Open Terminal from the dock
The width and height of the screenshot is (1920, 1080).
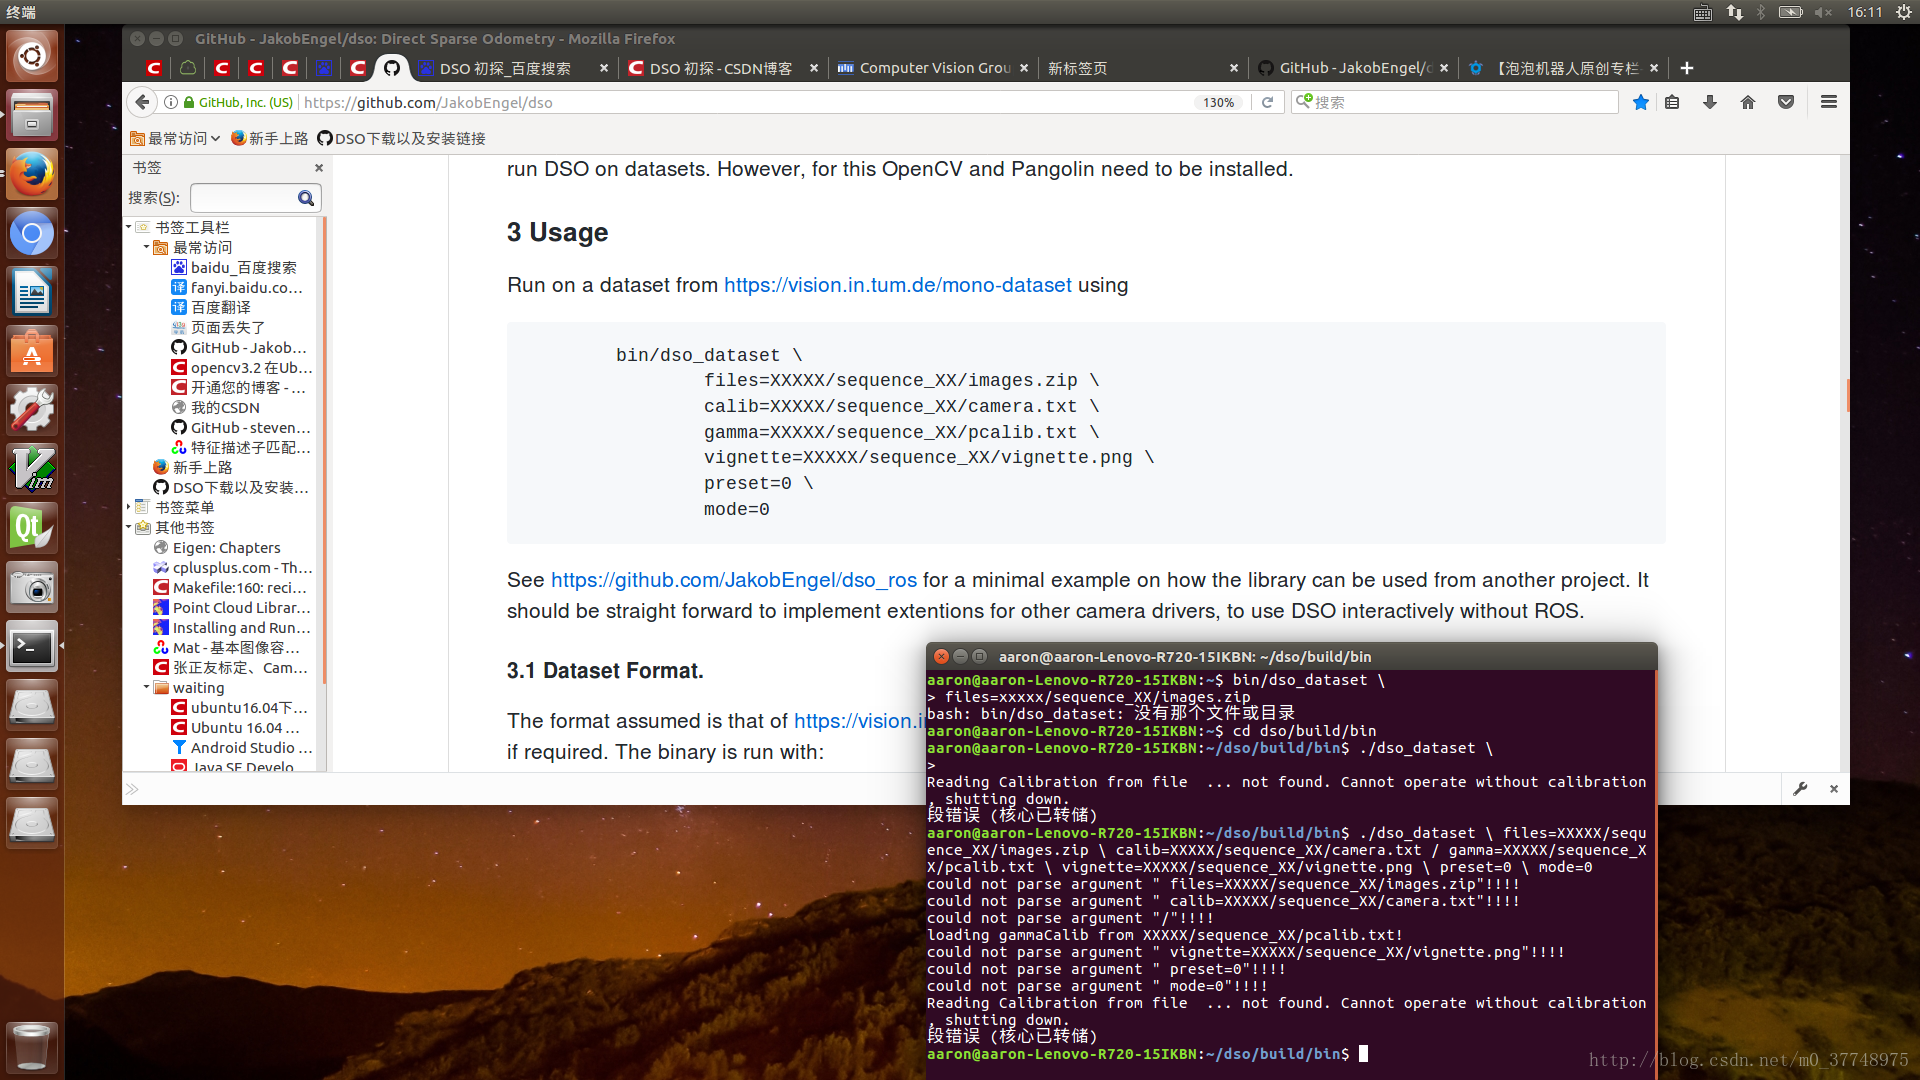[x=32, y=647]
